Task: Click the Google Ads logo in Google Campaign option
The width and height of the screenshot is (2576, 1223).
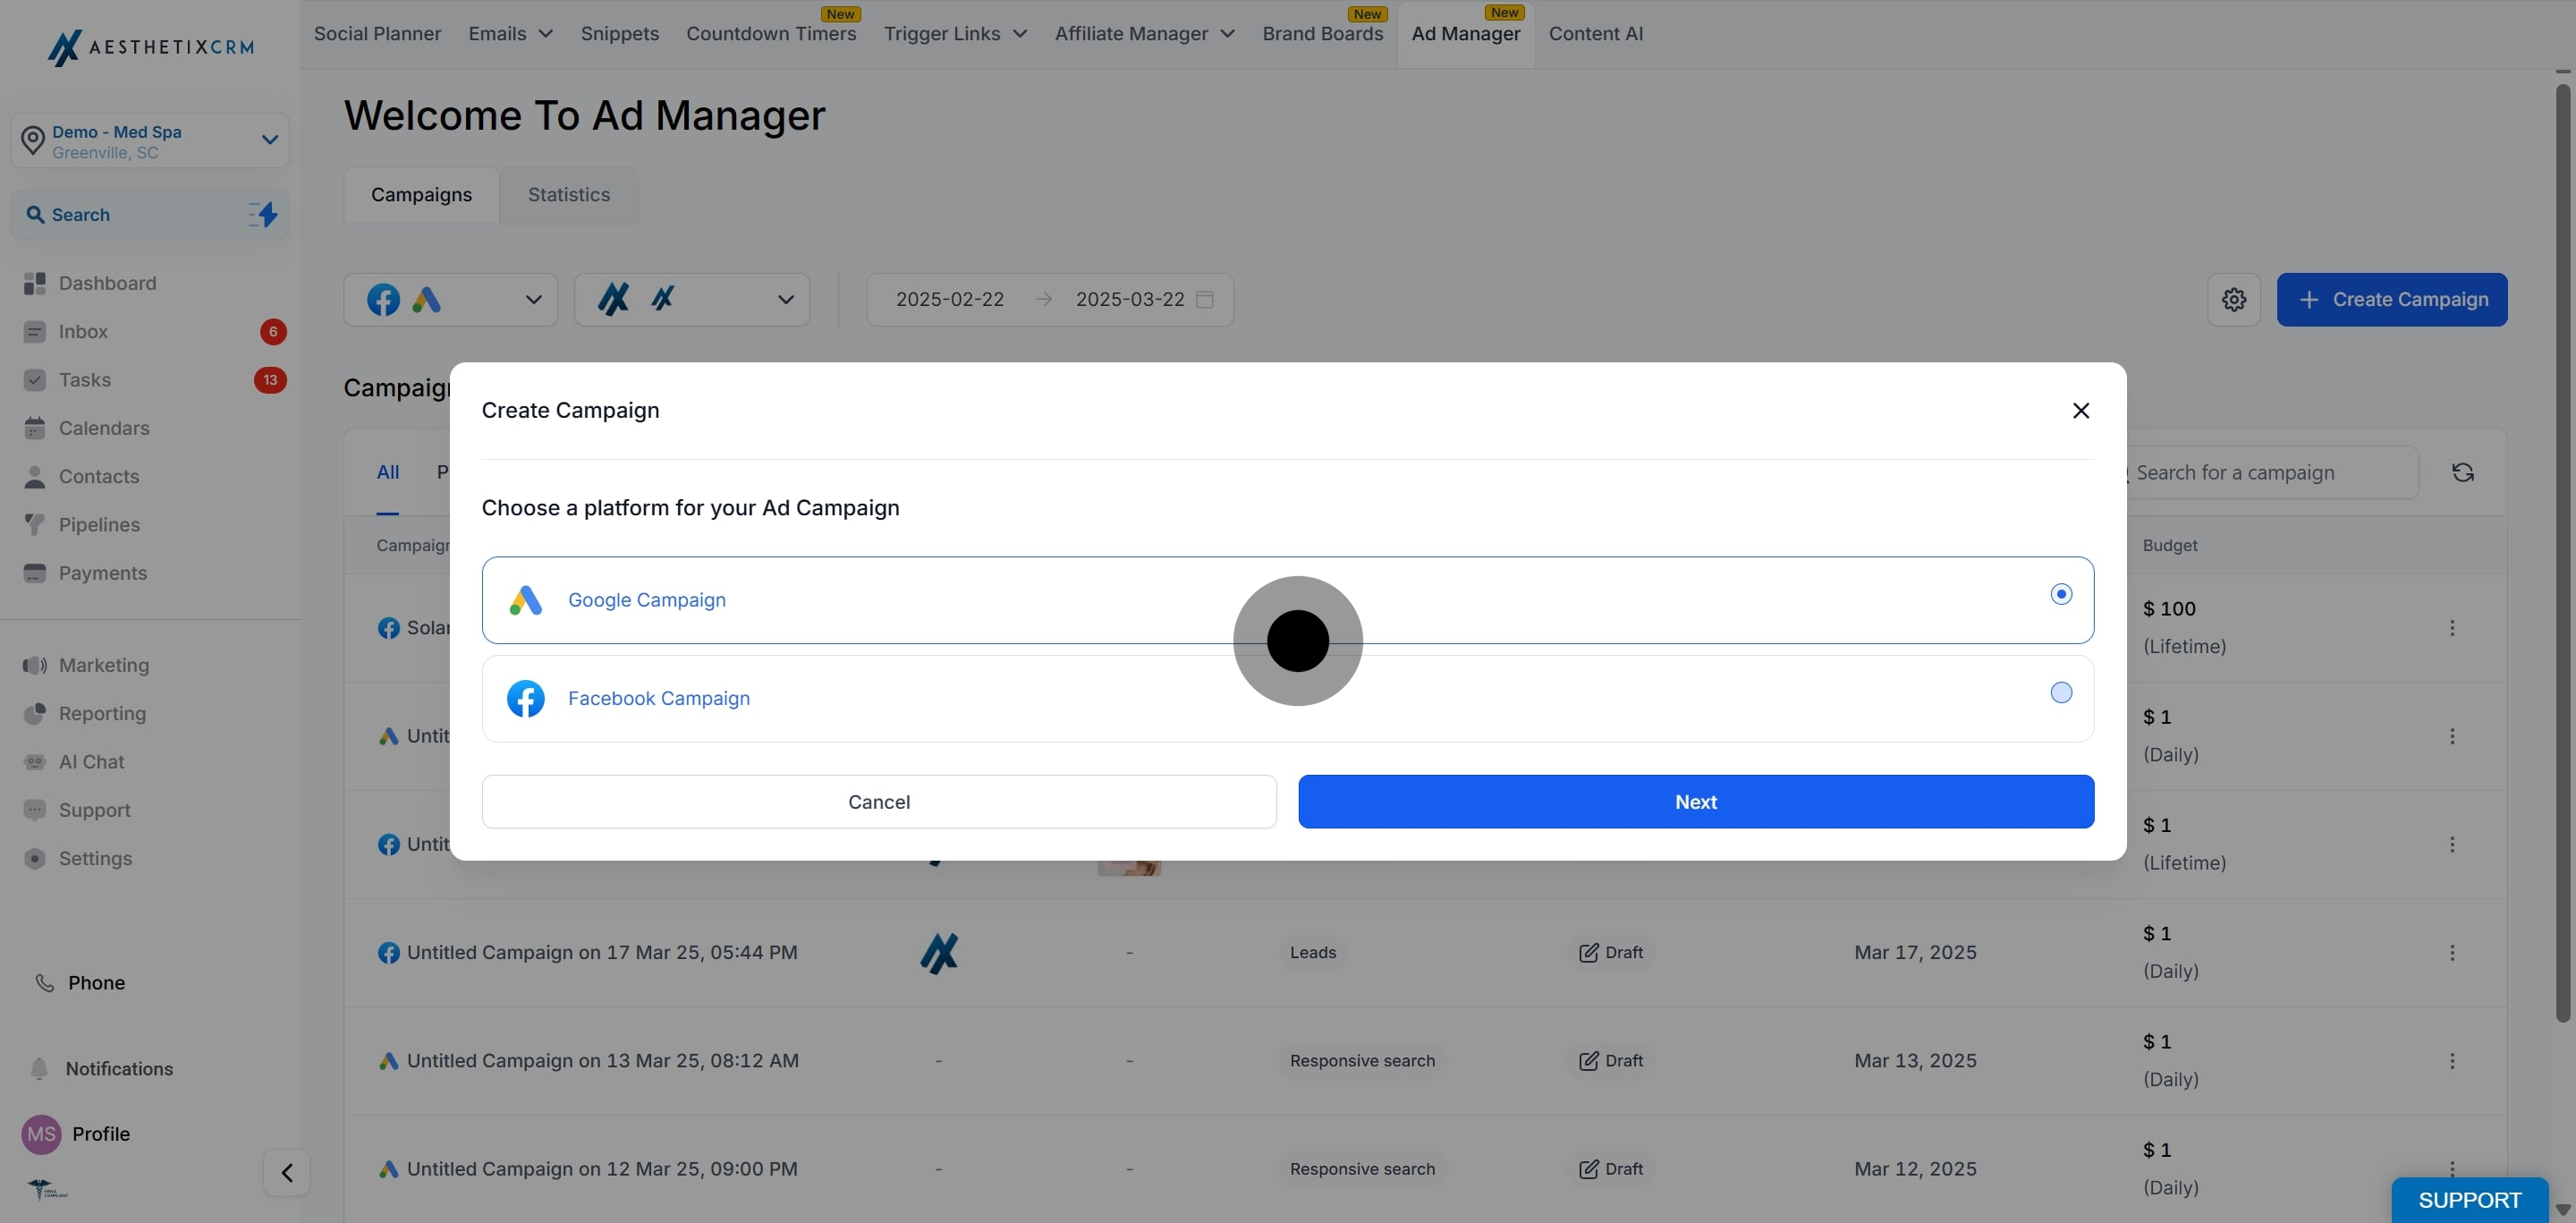Action: tap(526, 600)
